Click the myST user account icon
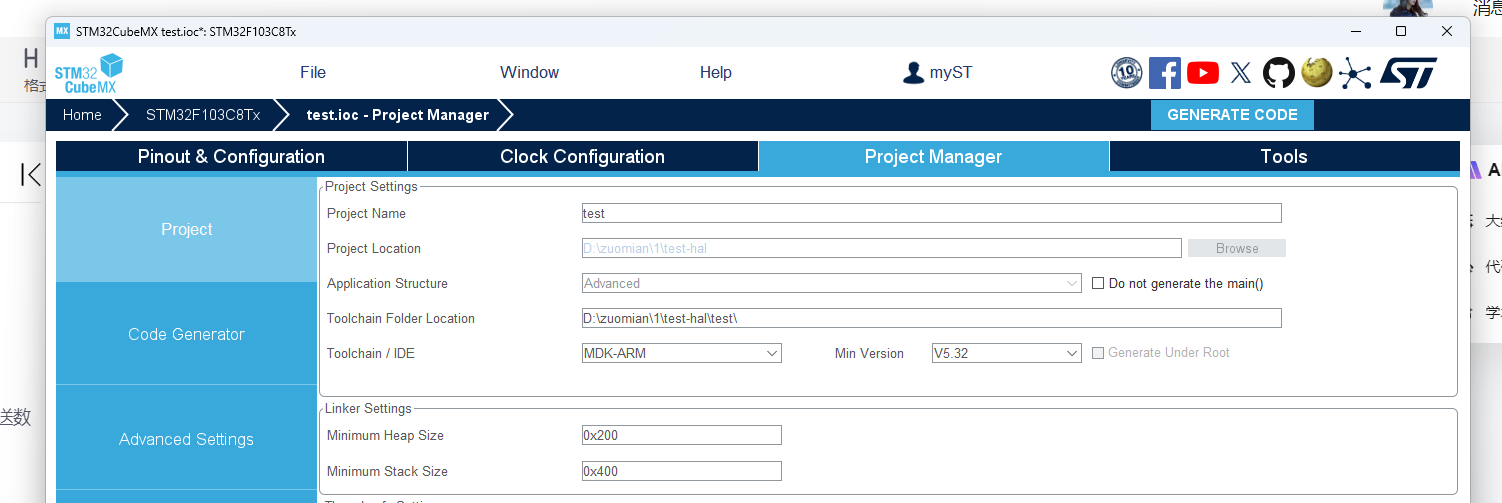This screenshot has height=503, width=1502. (913, 72)
